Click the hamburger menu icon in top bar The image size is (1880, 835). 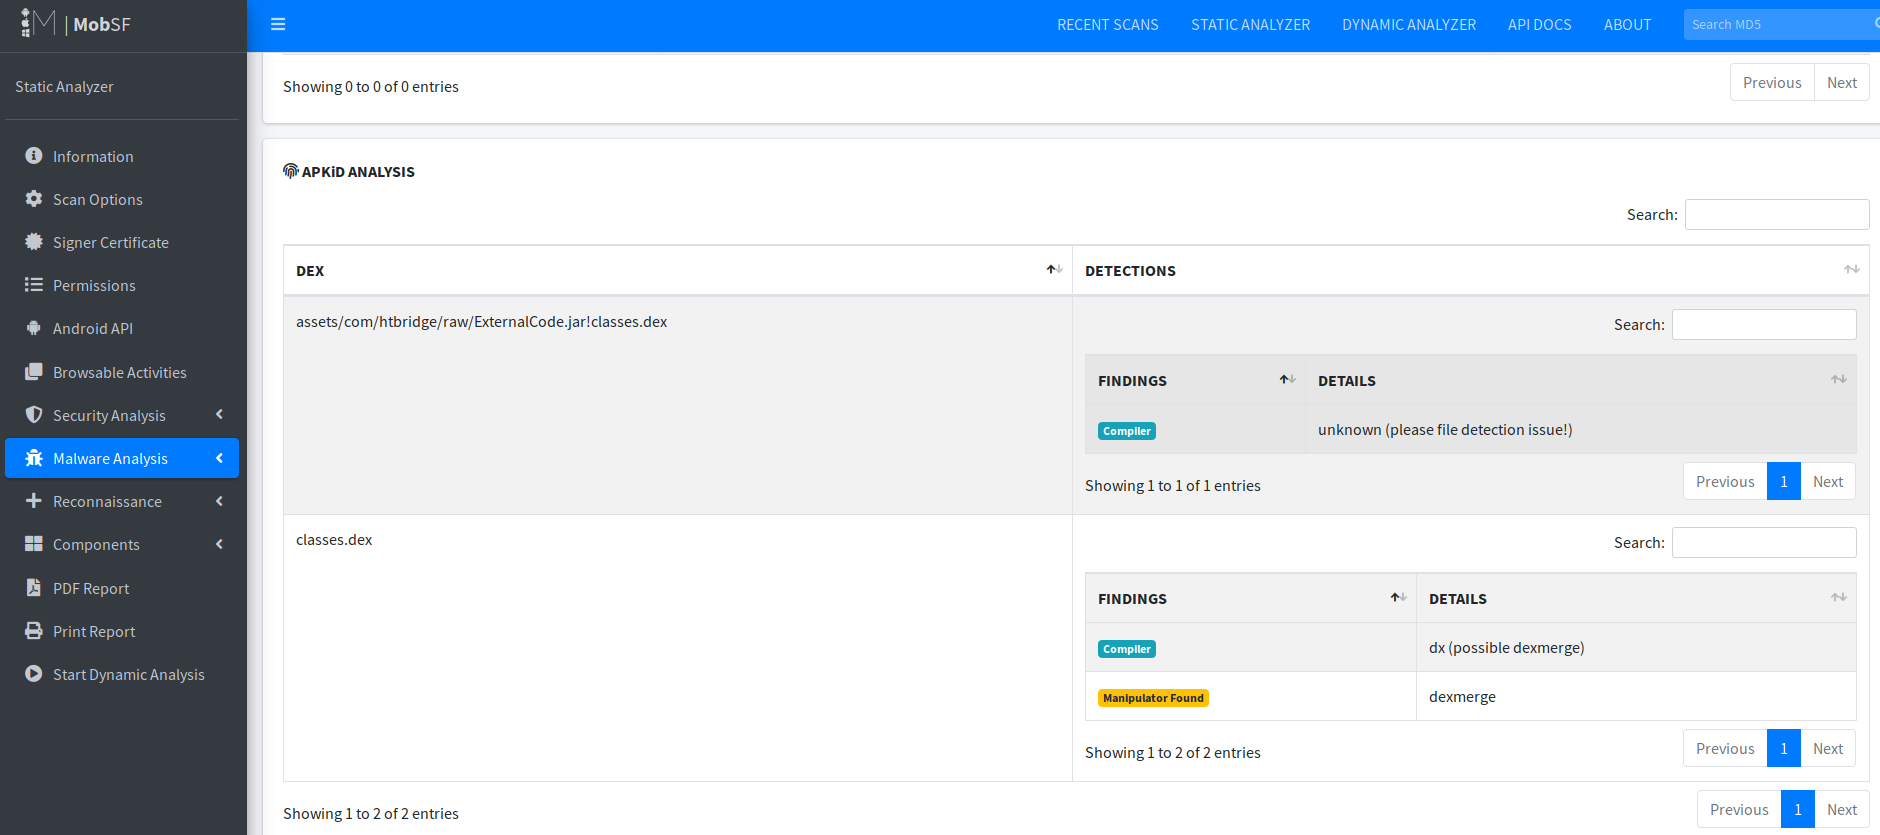[x=278, y=24]
